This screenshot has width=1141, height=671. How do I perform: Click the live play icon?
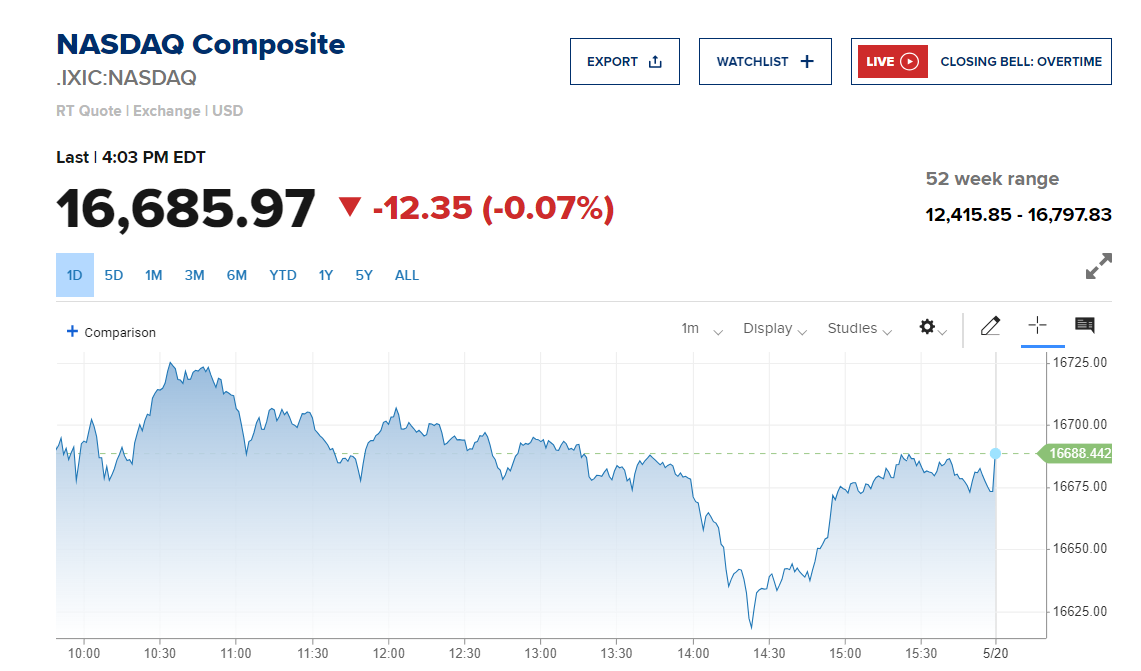click(909, 62)
